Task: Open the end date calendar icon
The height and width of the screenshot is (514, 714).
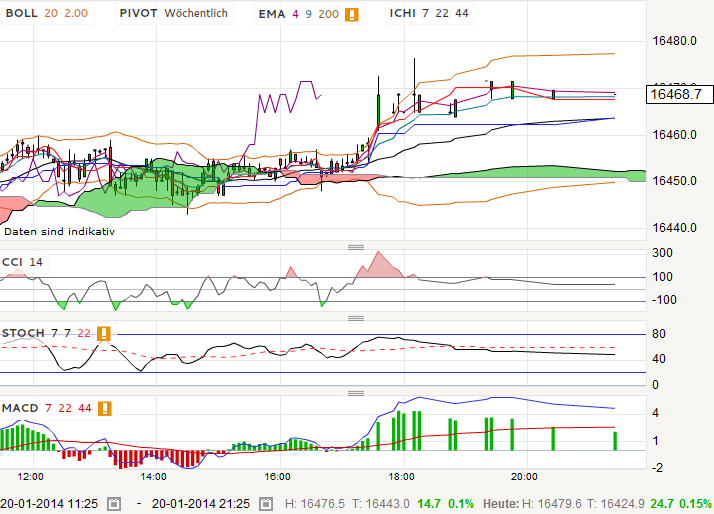Action: [x=266, y=504]
